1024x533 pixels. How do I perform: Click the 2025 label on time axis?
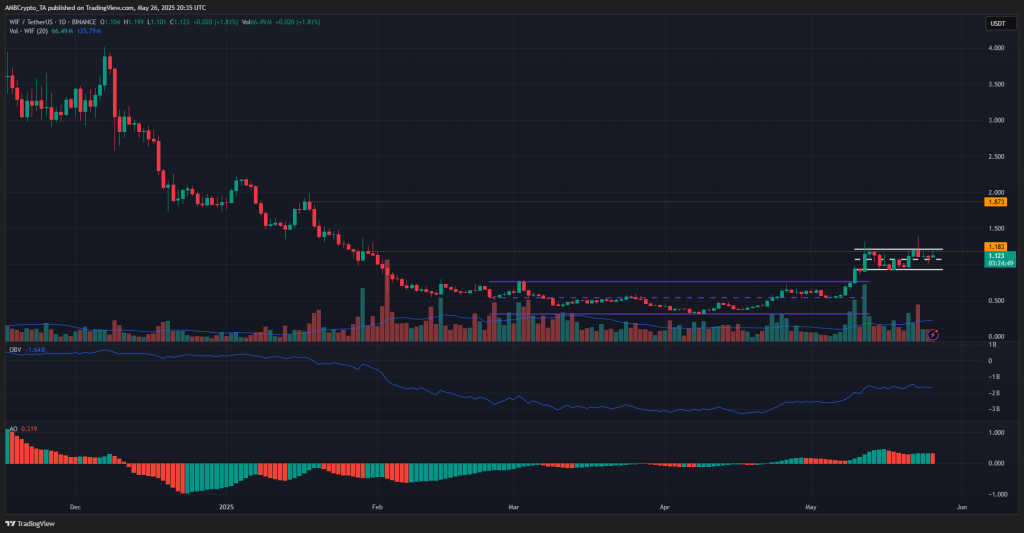[x=226, y=507]
